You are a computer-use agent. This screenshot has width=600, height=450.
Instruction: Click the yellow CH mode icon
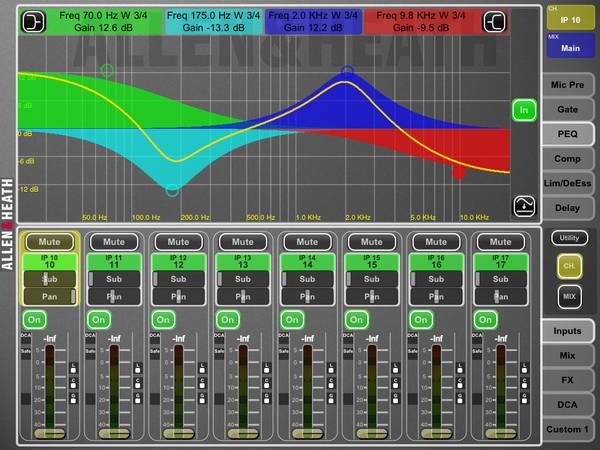(569, 265)
